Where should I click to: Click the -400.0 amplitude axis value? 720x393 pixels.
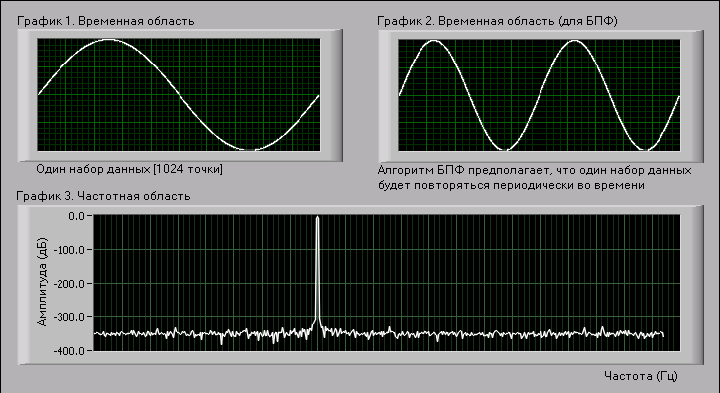(x=70, y=351)
